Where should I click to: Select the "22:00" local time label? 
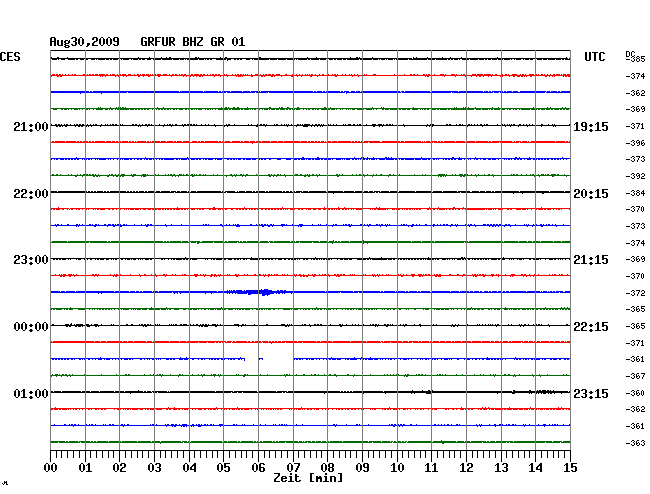[x=31, y=194]
